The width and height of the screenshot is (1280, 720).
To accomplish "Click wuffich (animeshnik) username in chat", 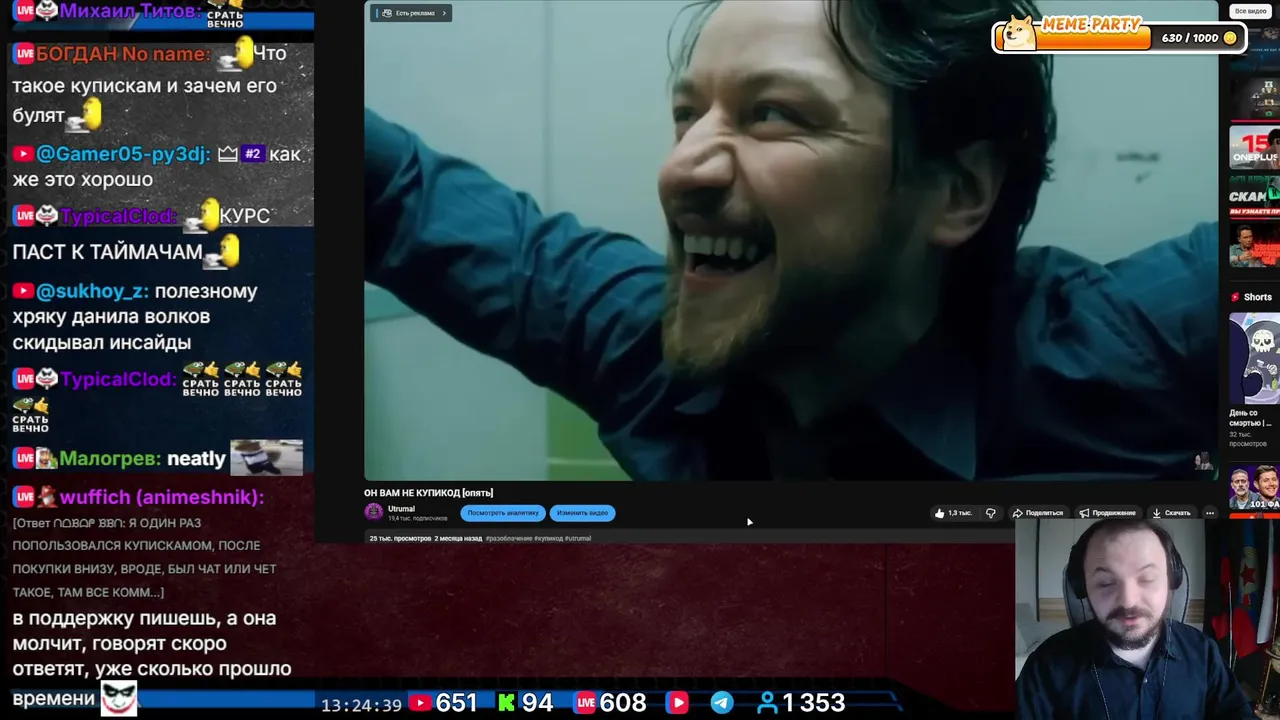I will click(x=161, y=497).
